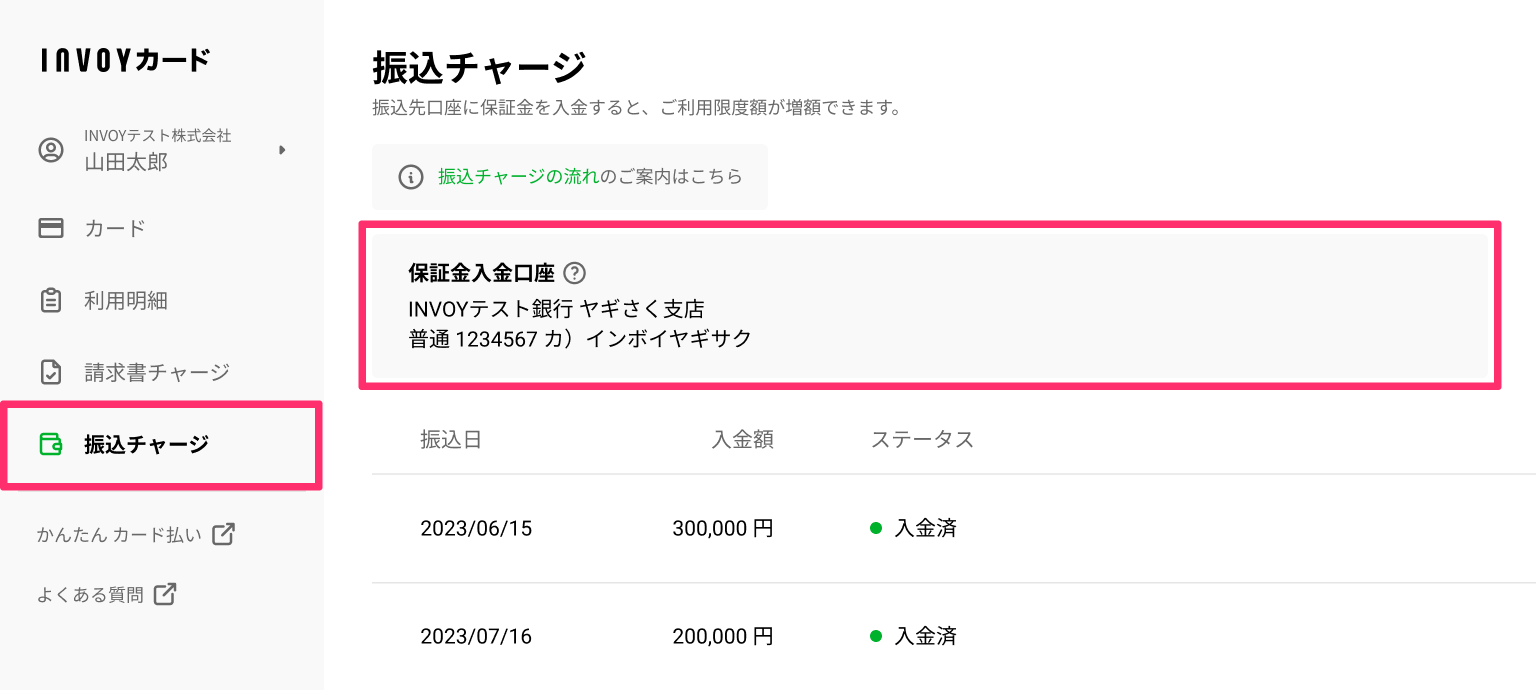Screen dimensions: 1536x690
Task: Click the amount 300,000 円
Action: pos(723,528)
